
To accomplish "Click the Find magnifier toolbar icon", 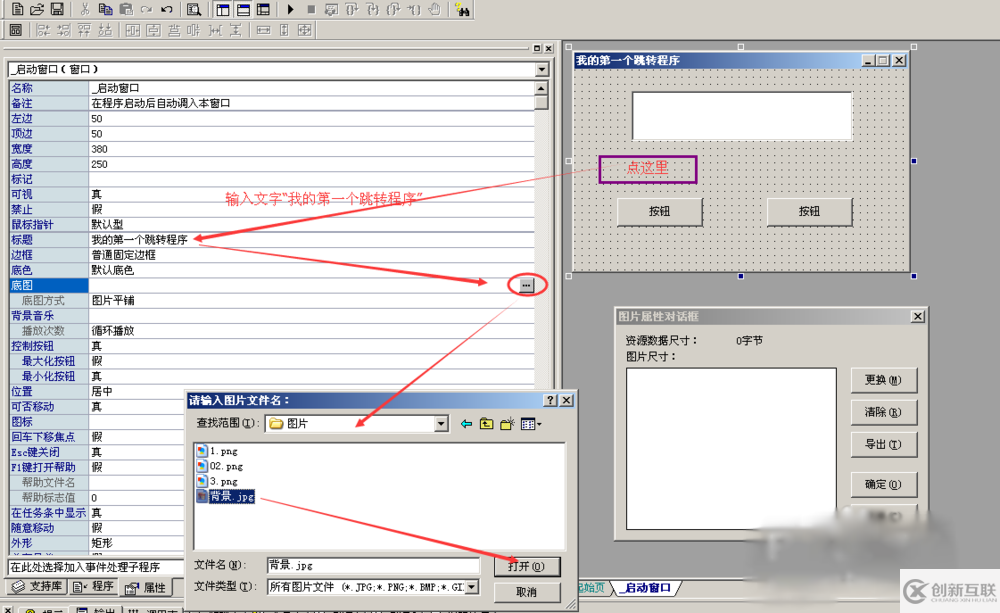I will [x=194, y=10].
